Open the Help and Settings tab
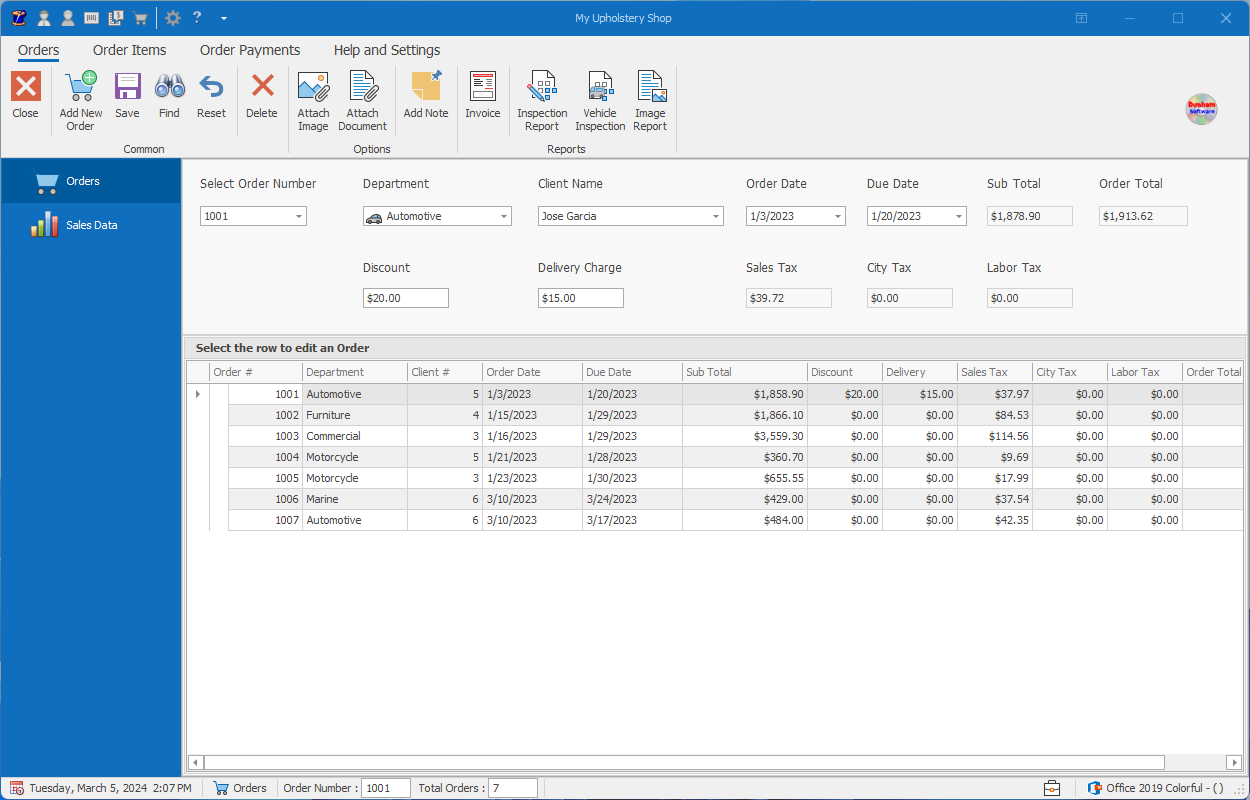 (386, 50)
